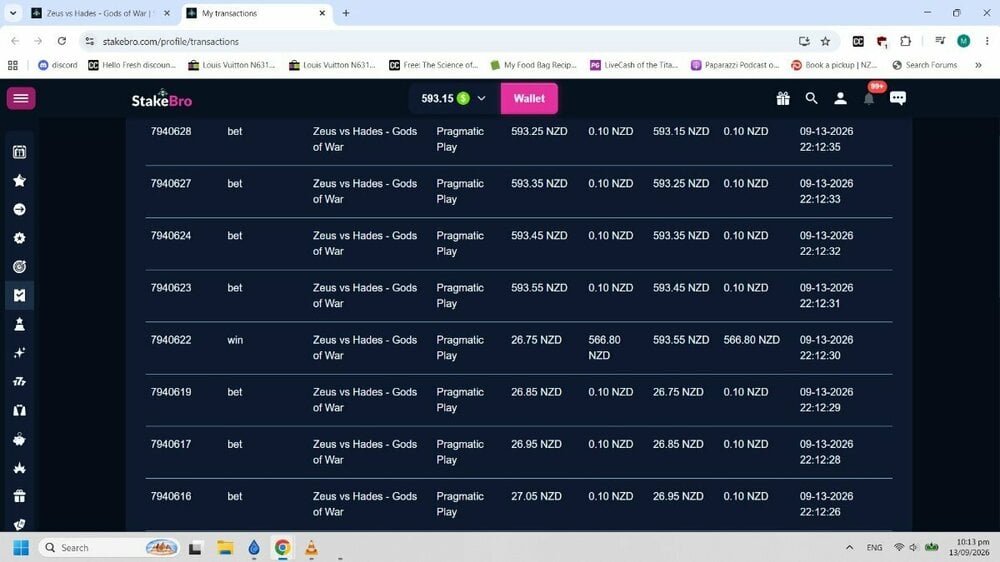Click the StakeBro logo
Screen dimensions: 1000x562
point(161,98)
